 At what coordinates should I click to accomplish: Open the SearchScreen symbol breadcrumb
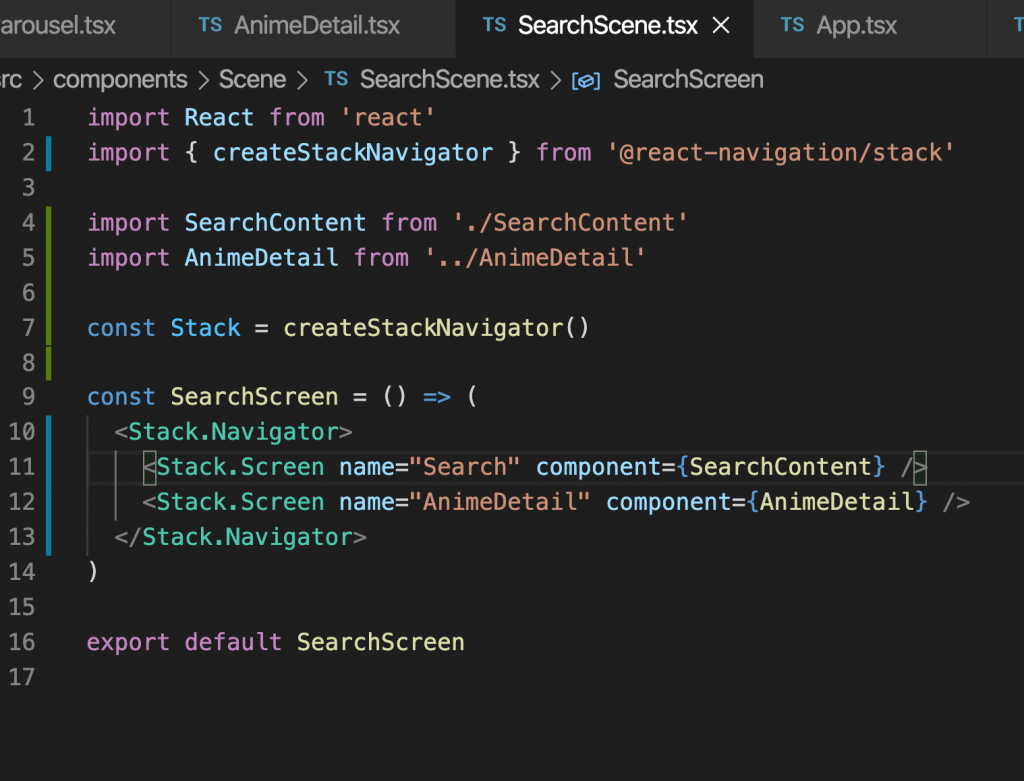(x=688, y=80)
